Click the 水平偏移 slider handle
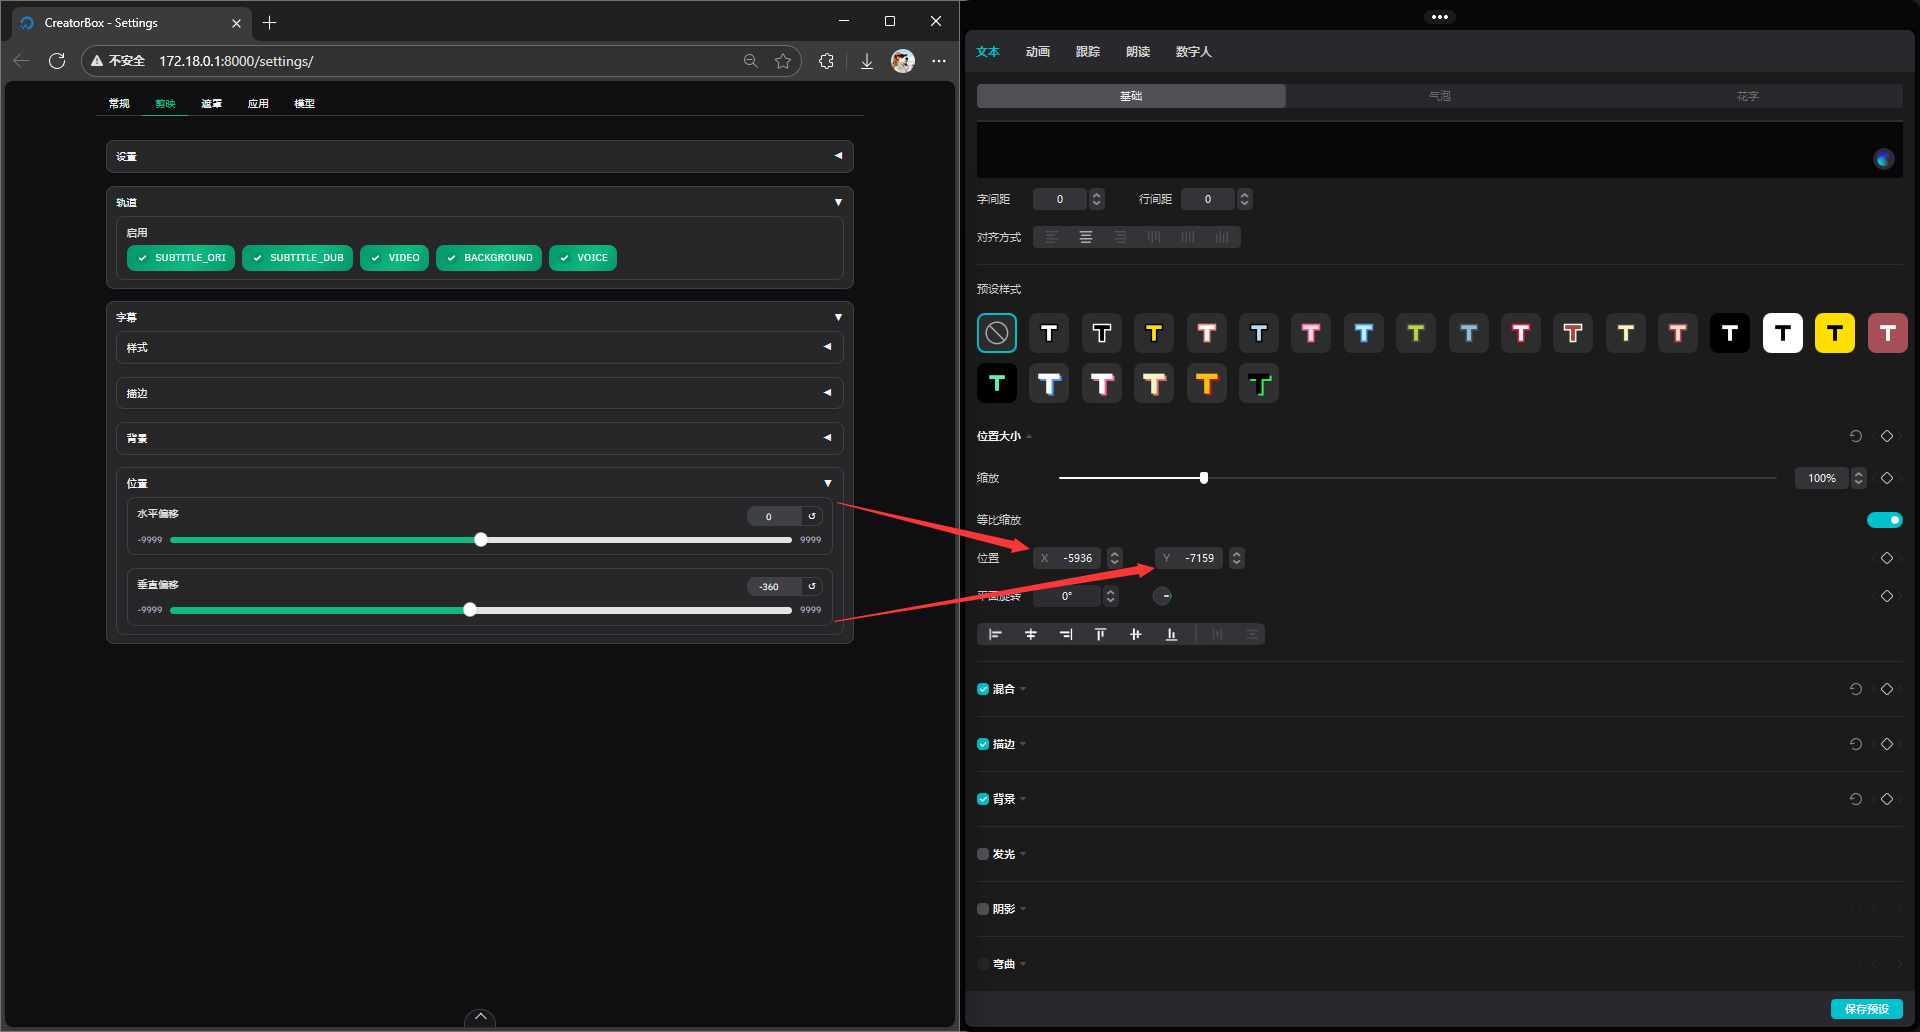Screen dimensions: 1920x1032 click(481, 540)
